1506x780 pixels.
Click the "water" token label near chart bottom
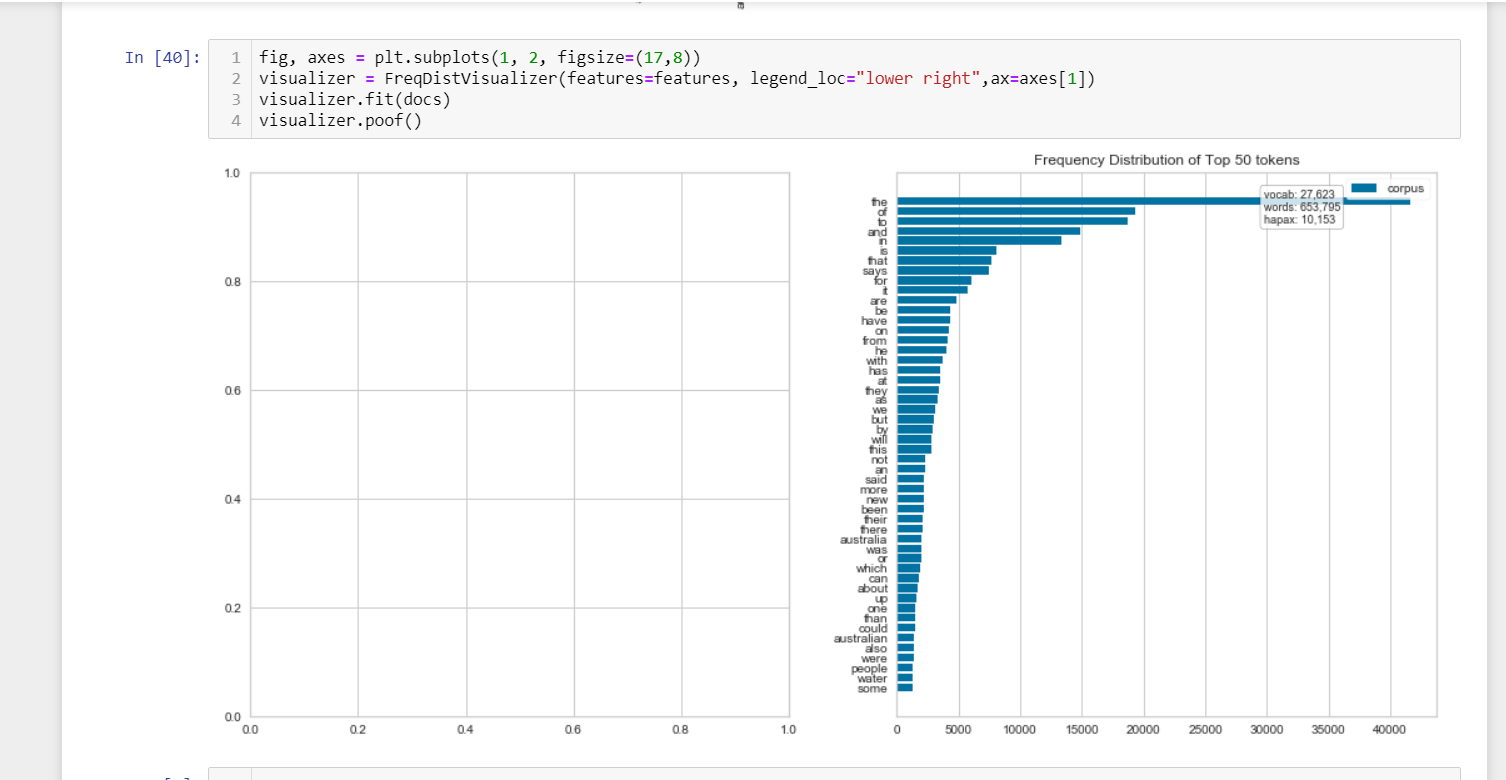pyautogui.click(x=872, y=678)
